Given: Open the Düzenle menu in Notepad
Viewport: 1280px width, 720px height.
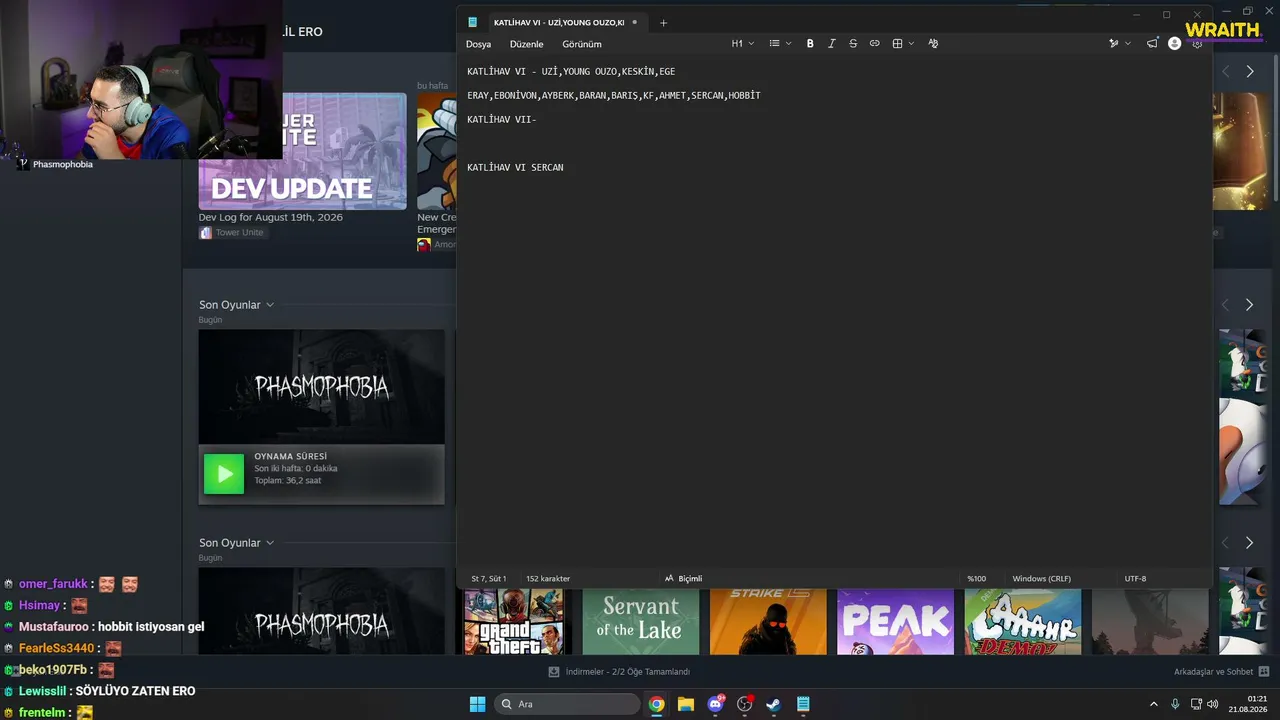Looking at the screenshot, I should 526,44.
